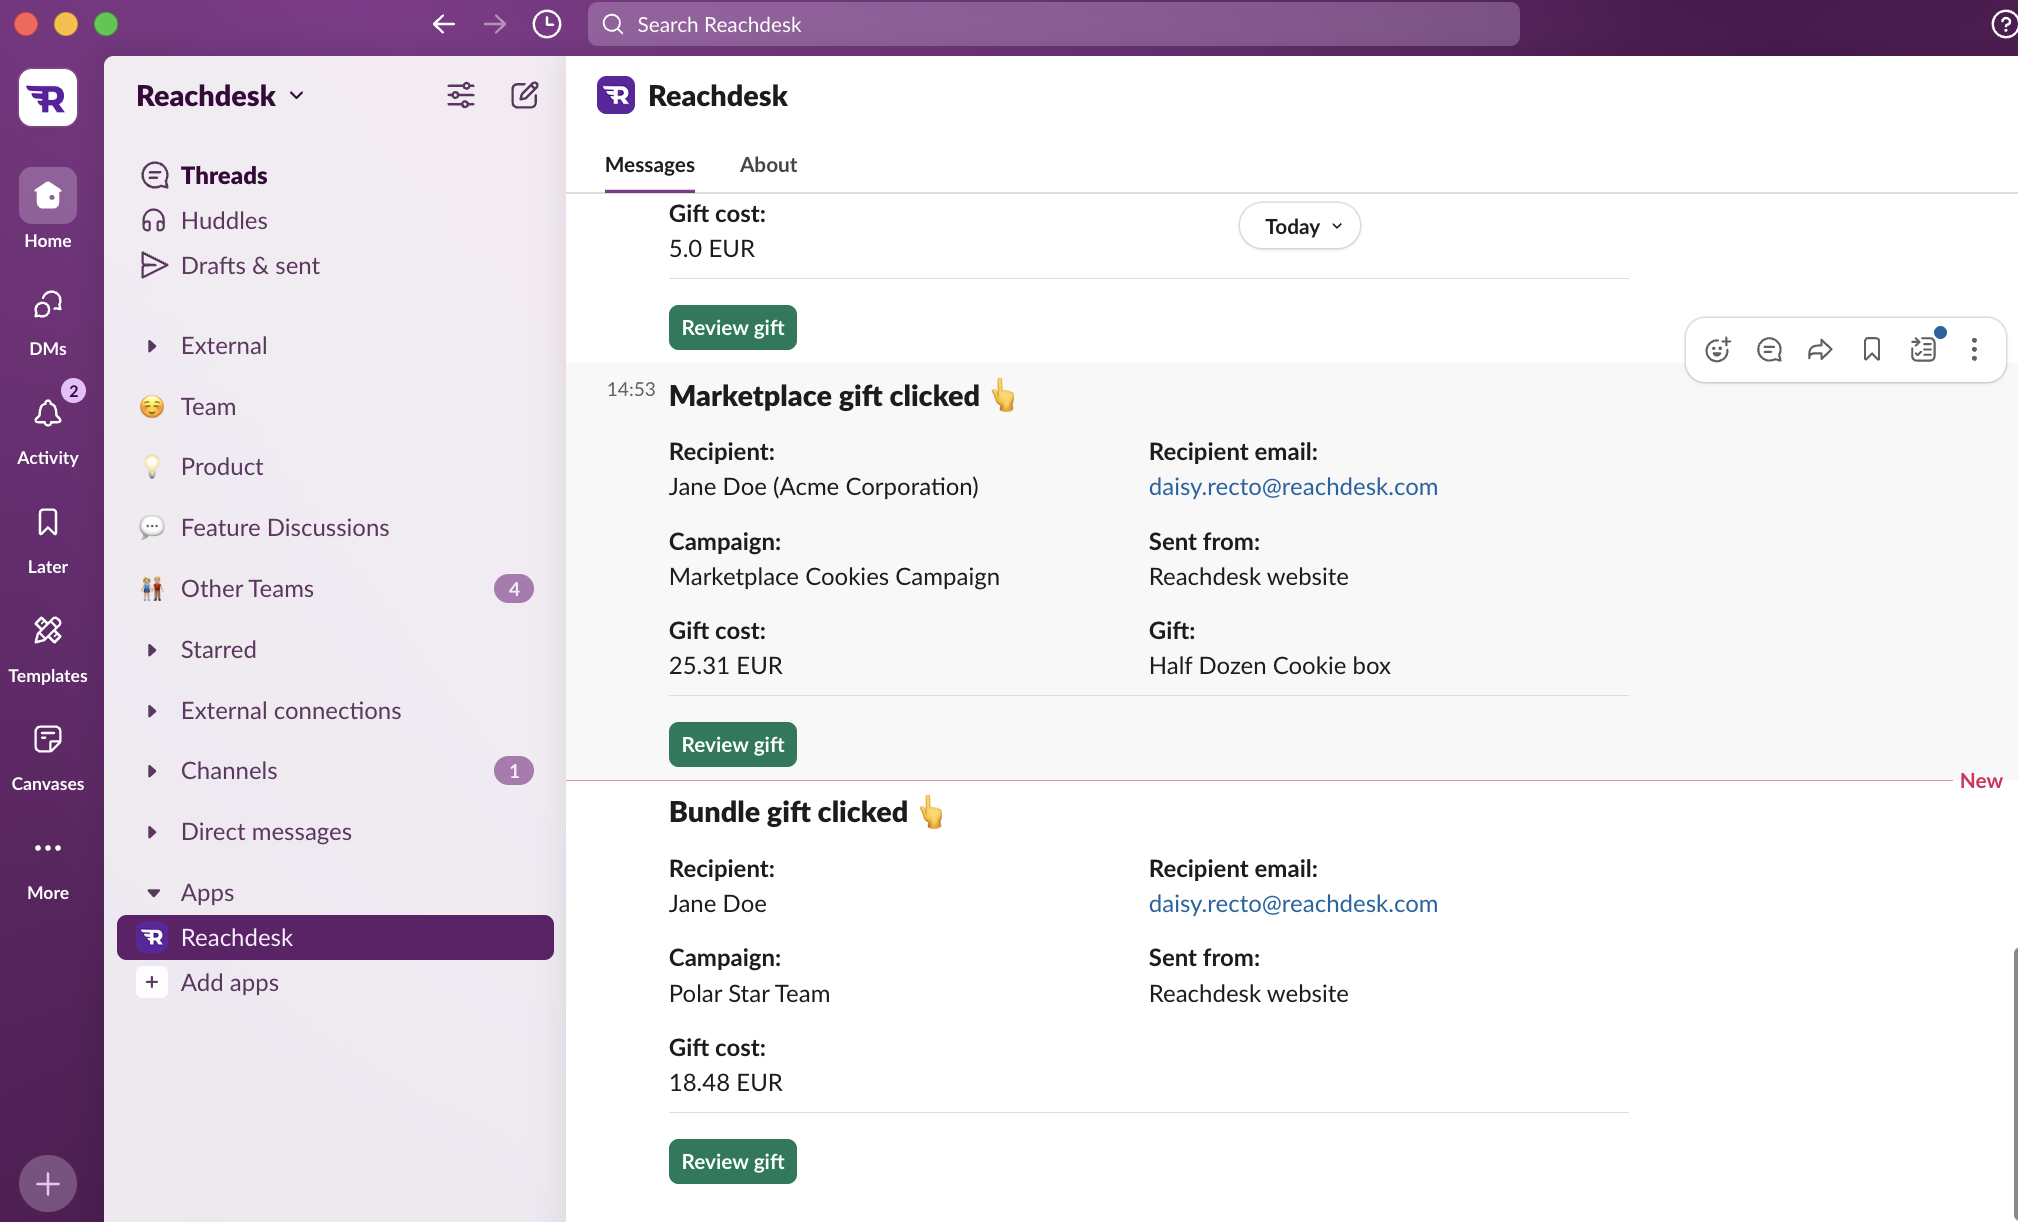Click Add apps
Screen dimensions: 2018x1222
click(335, 983)
